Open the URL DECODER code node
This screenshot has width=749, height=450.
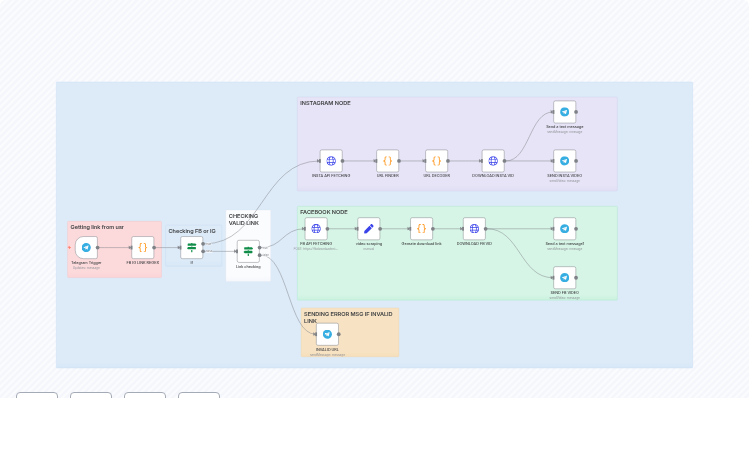436,161
